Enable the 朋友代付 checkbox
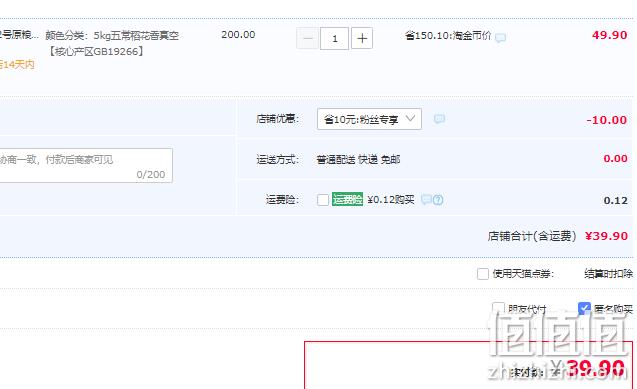Viewport: 637px width, 389px height. tap(498, 308)
